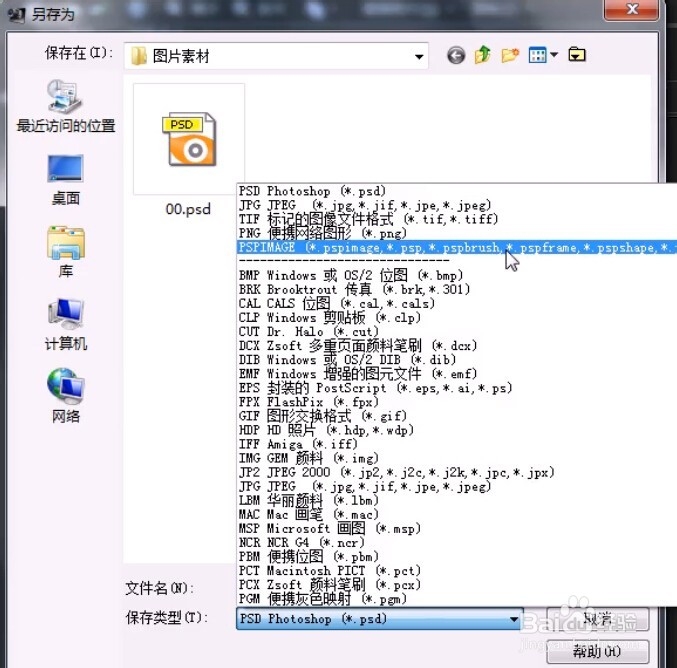Screen dimensions: 677x668
Task: Click the Back navigation arrow icon
Action: (x=456, y=55)
